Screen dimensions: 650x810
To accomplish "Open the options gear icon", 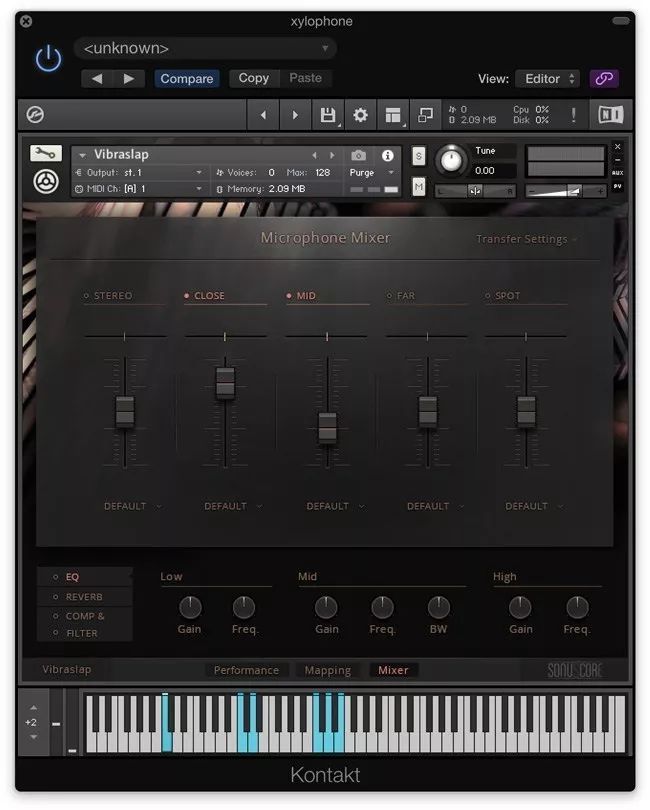I will click(x=360, y=115).
